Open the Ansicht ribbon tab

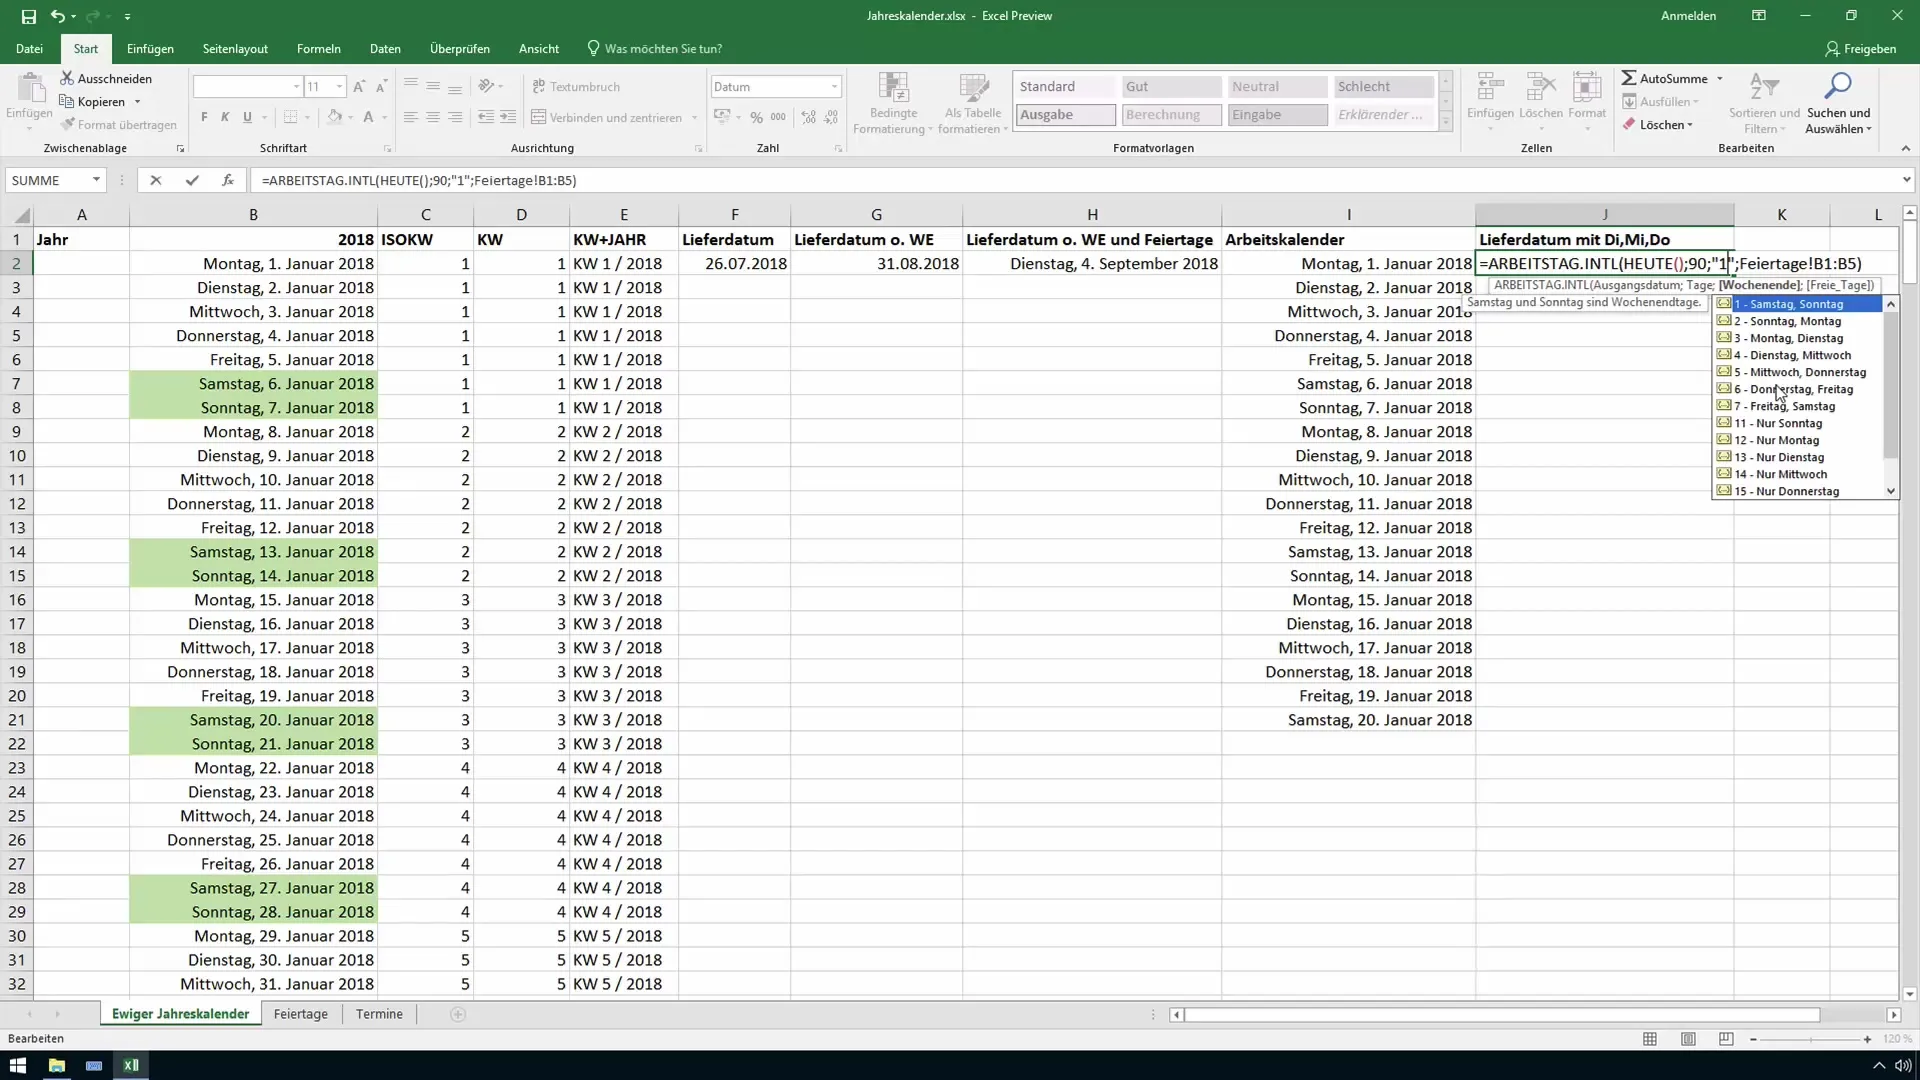(x=539, y=49)
